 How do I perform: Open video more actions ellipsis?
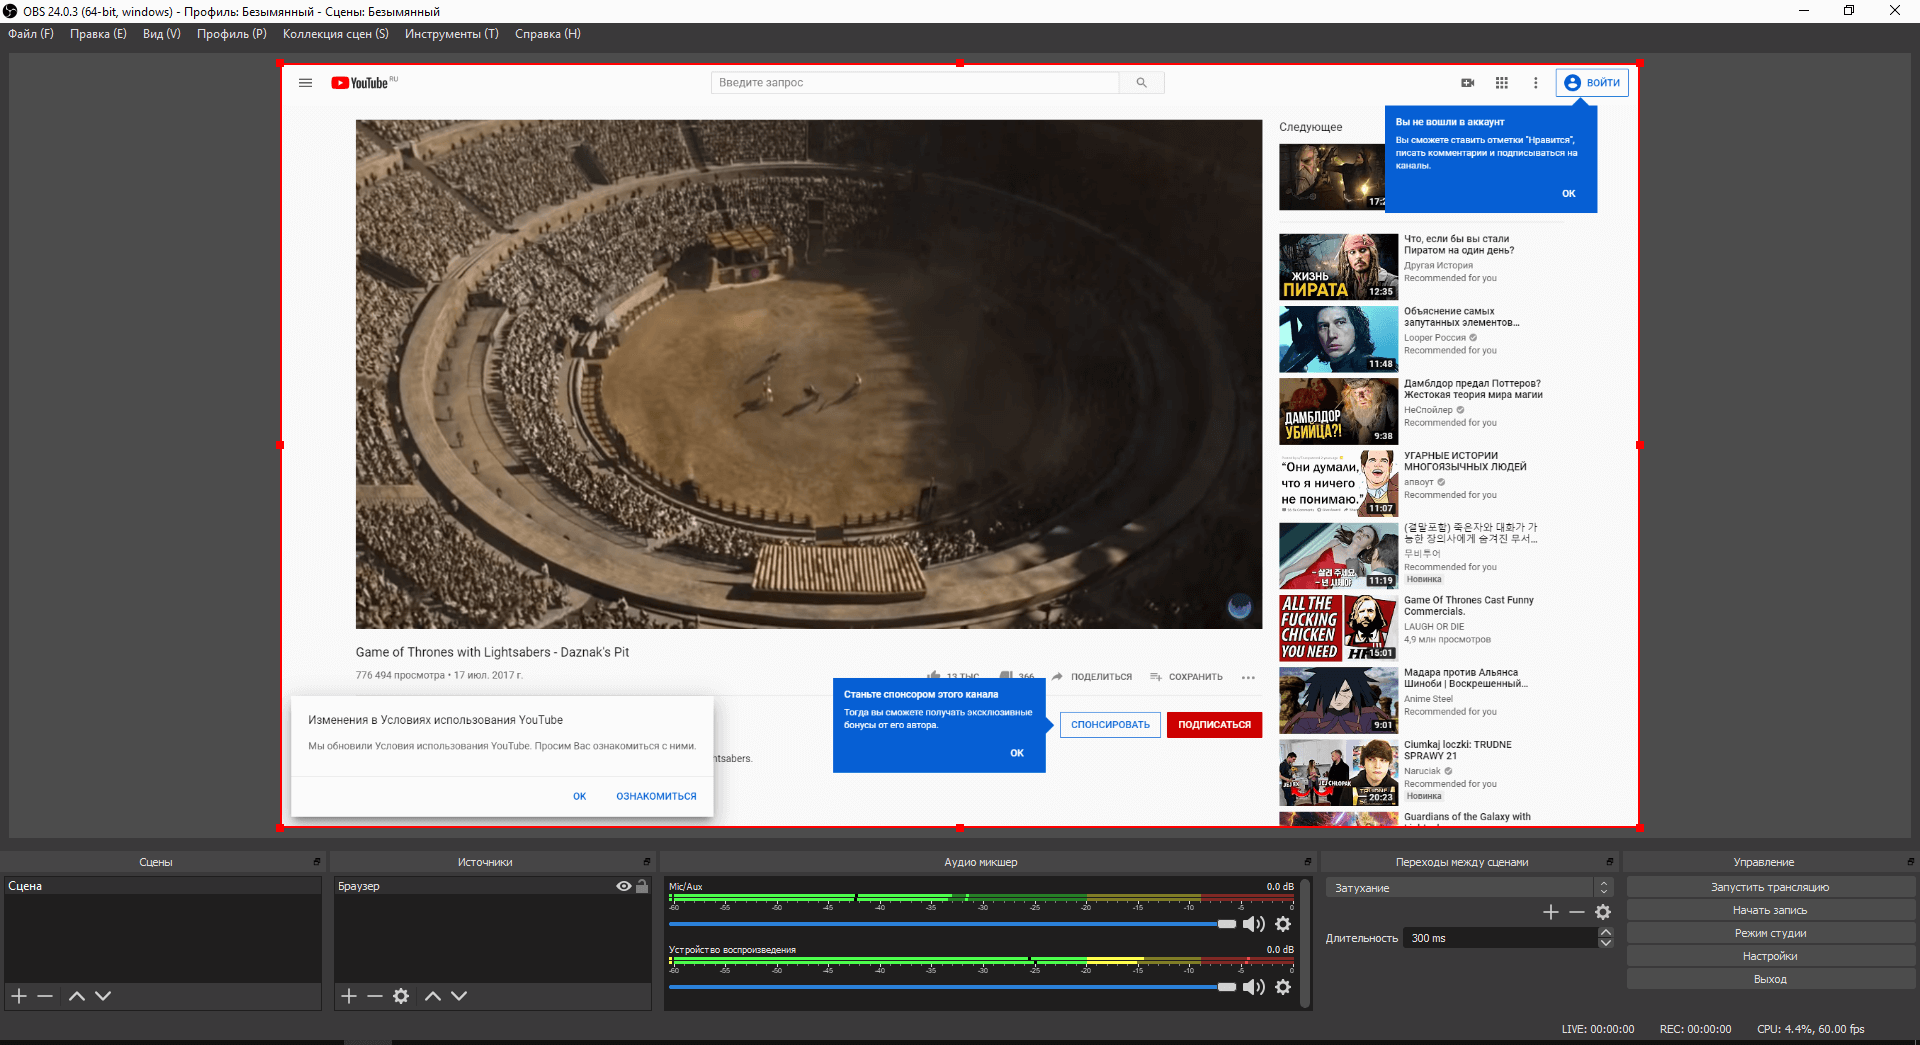click(x=1248, y=678)
